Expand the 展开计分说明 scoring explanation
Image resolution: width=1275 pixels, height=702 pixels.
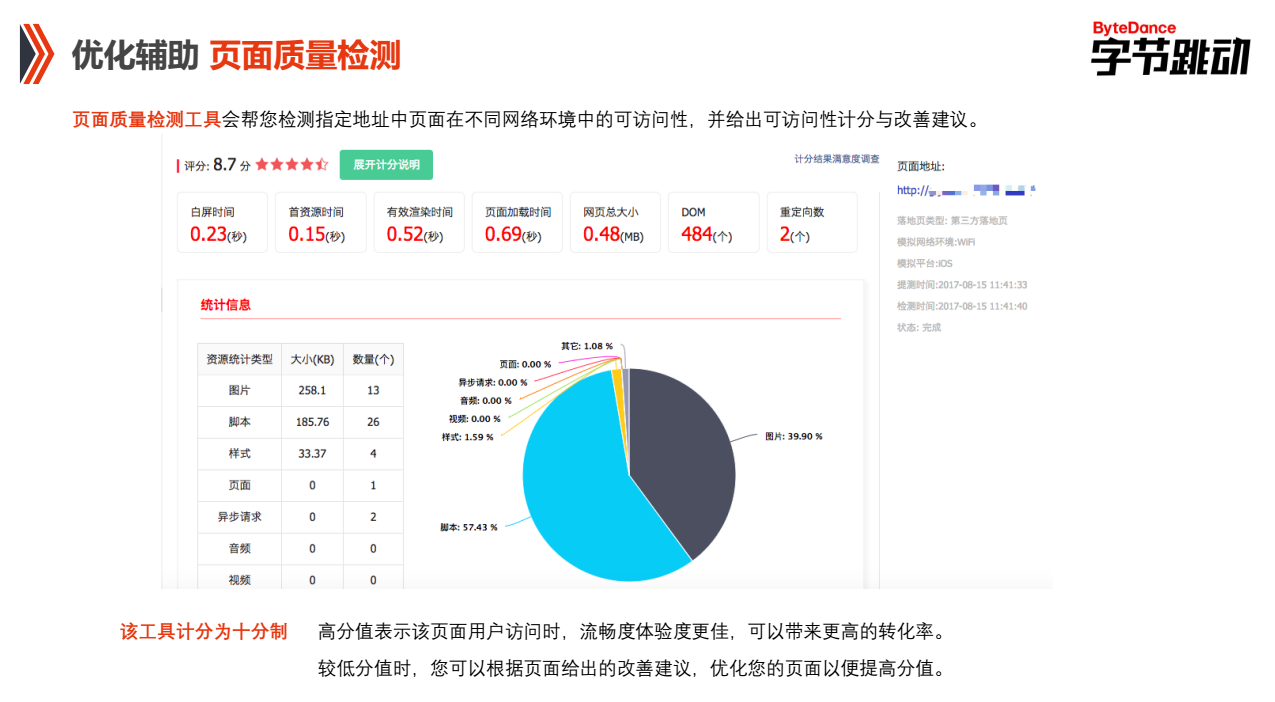click(x=386, y=164)
